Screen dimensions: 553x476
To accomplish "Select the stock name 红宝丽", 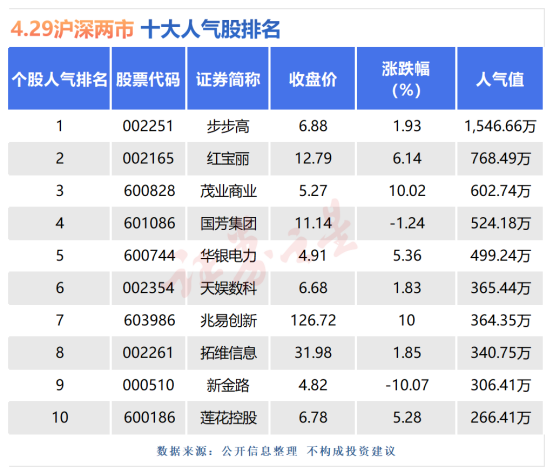I will [228, 159].
